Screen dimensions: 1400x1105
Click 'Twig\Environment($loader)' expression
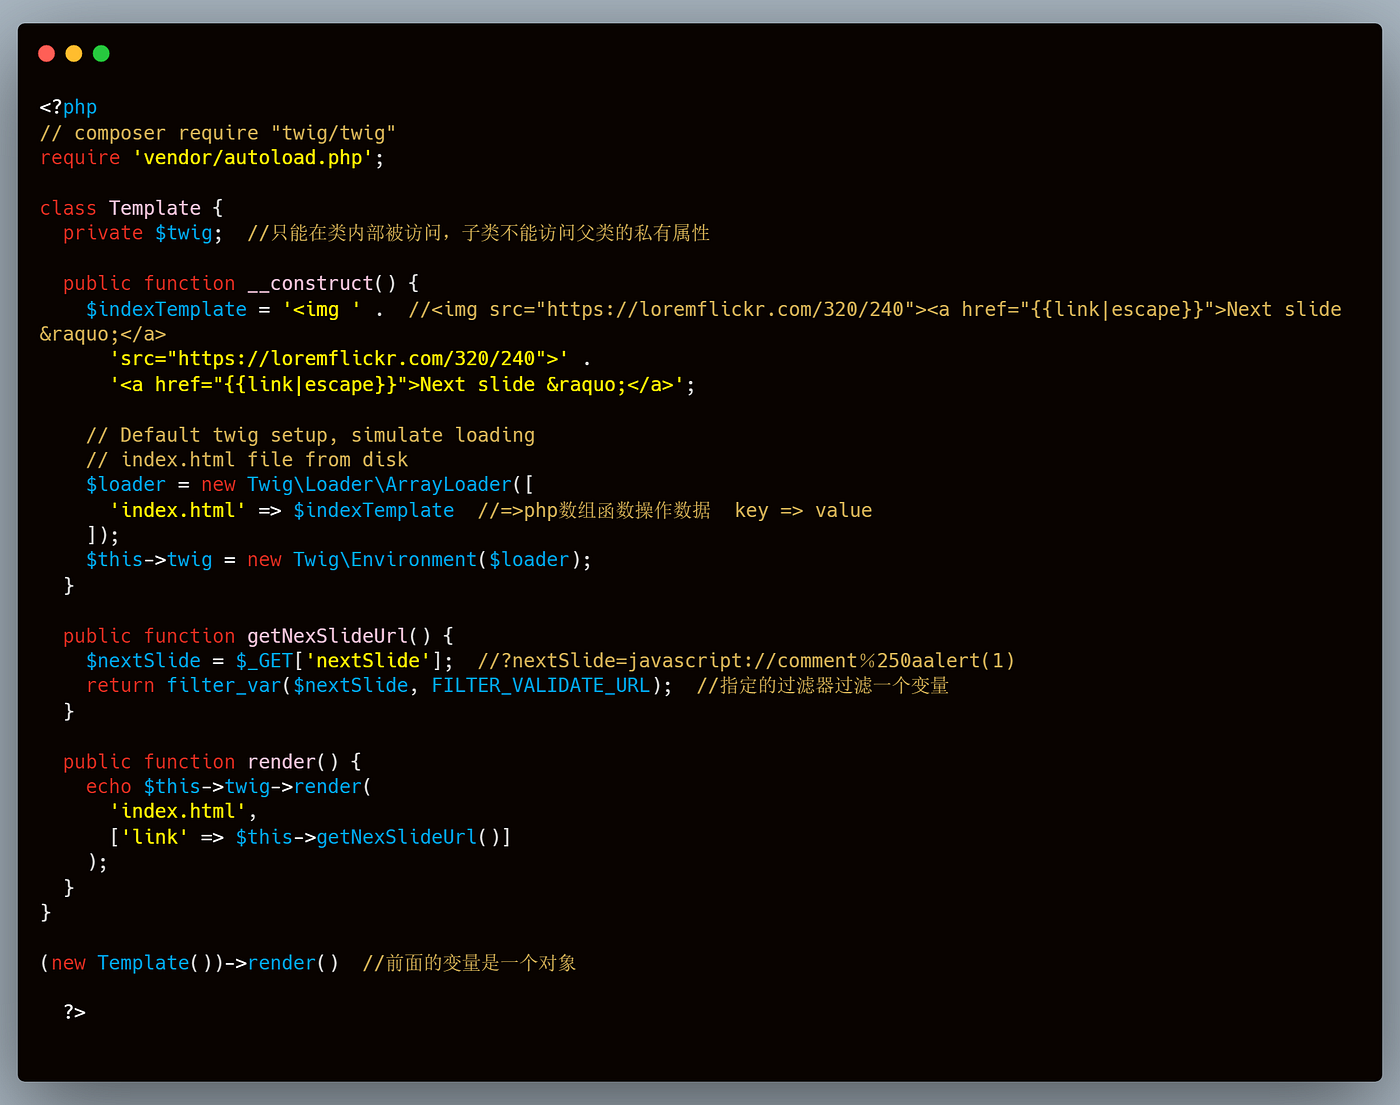pyautogui.click(x=437, y=560)
